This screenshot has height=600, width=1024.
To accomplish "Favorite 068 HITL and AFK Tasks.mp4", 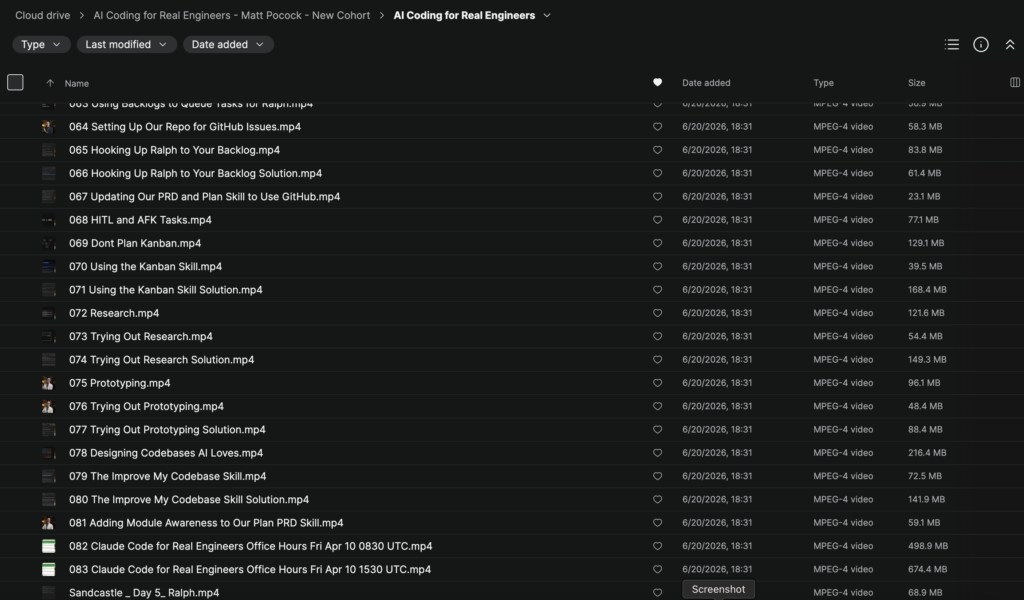I will click(658, 220).
